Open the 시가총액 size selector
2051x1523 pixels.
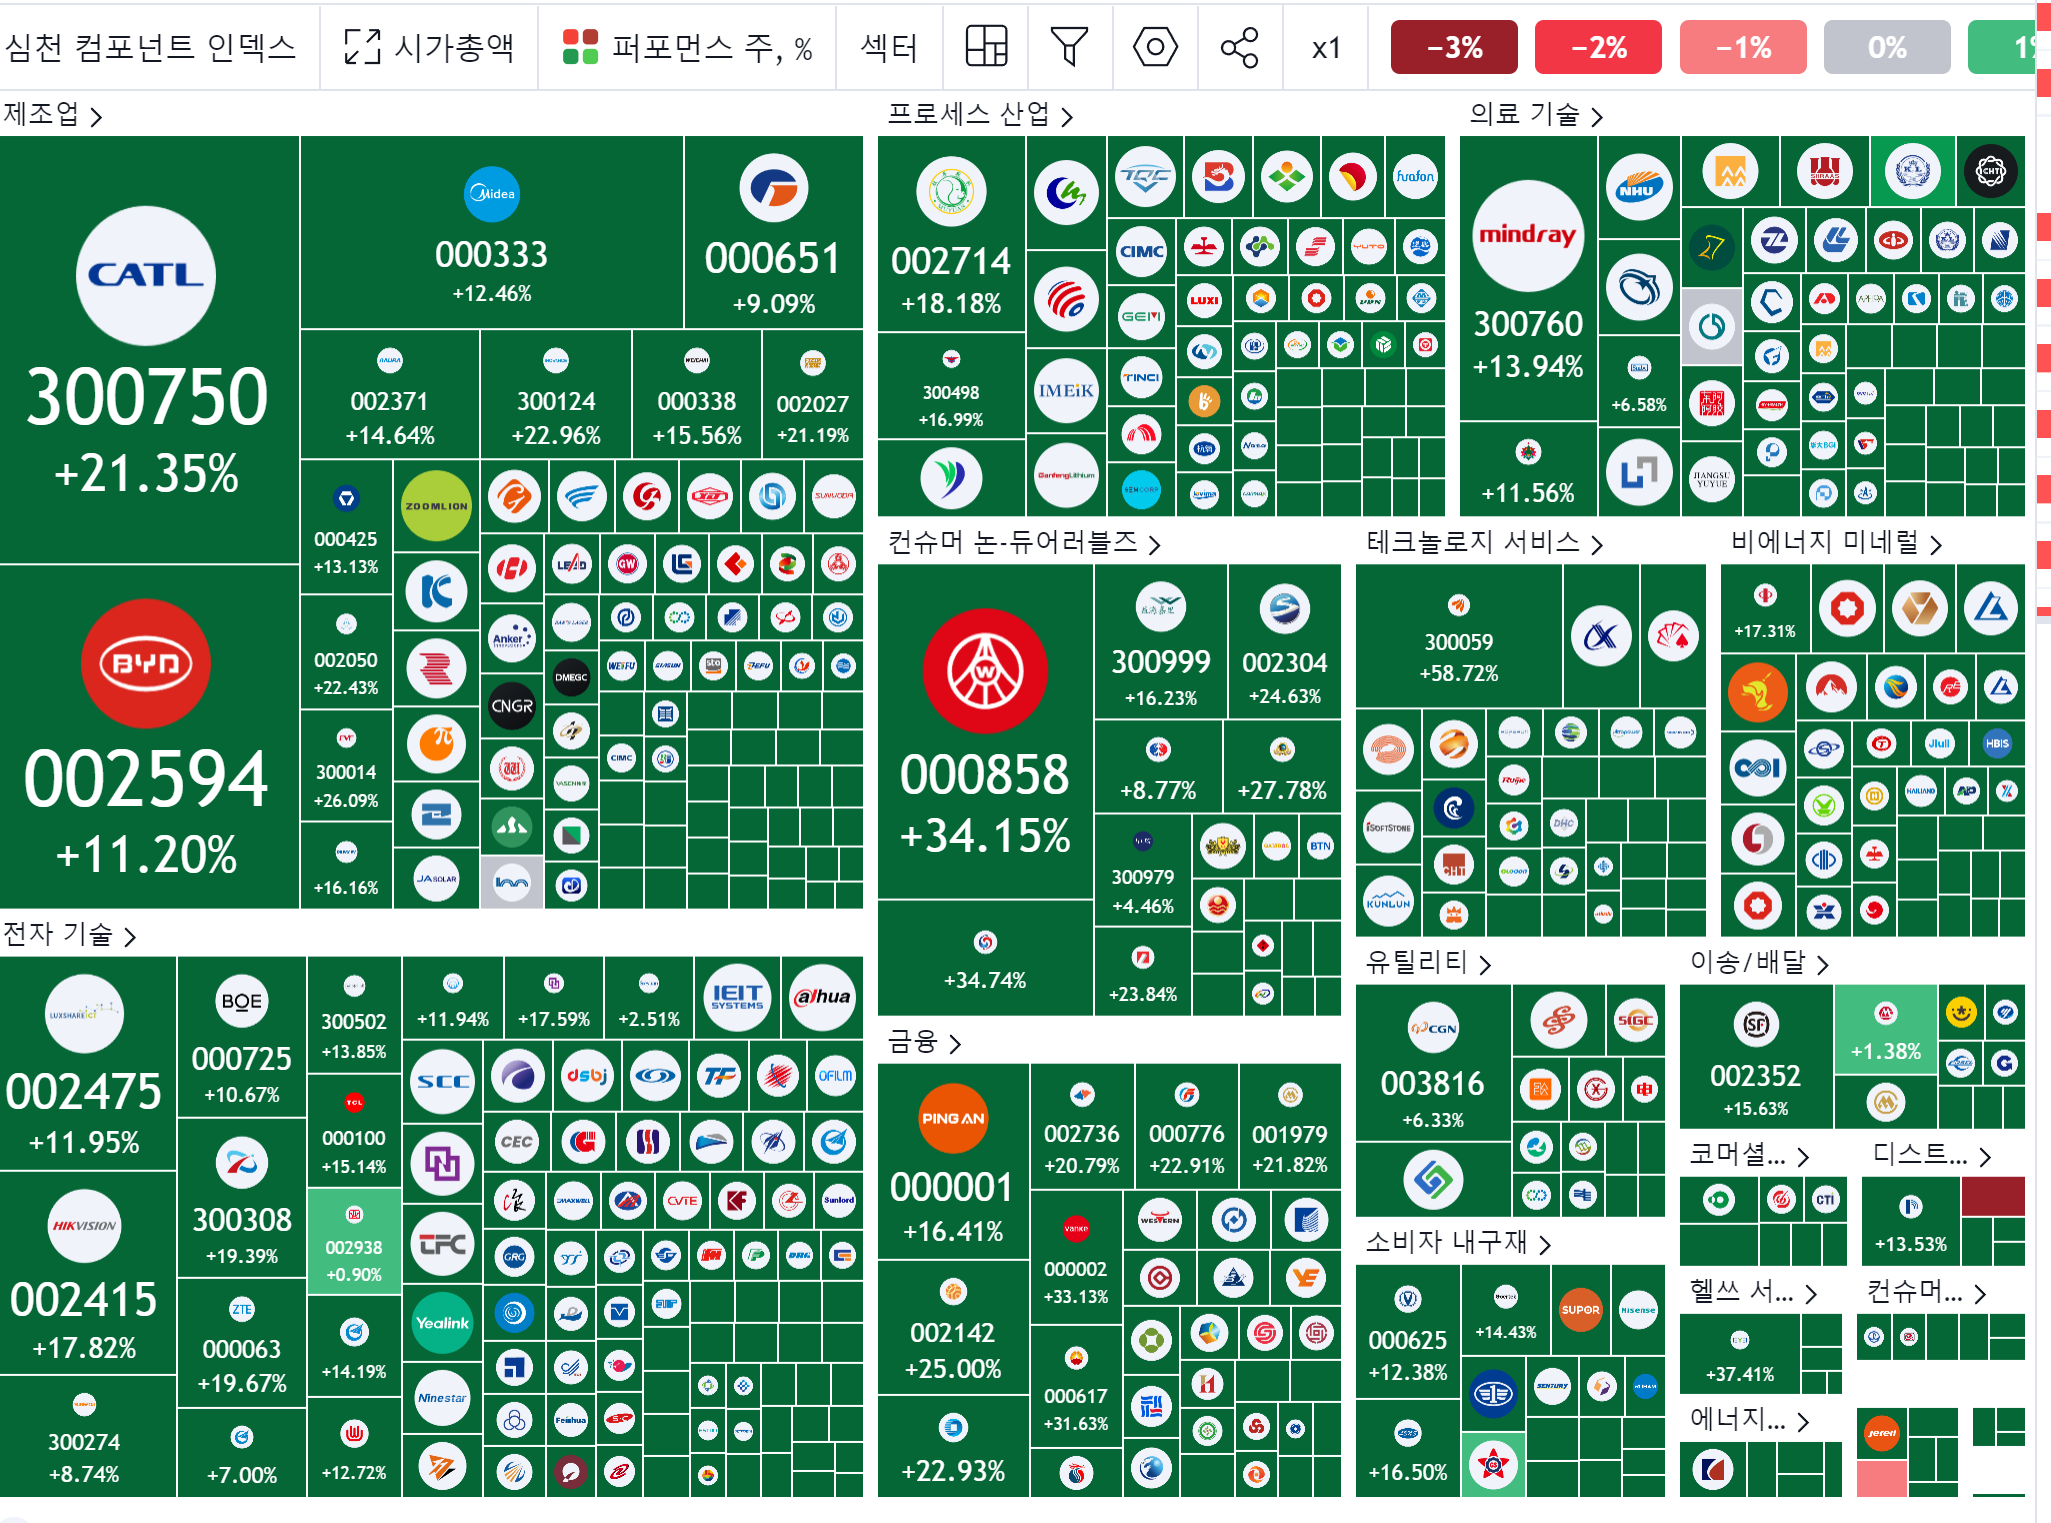pyautogui.click(x=453, y=47)
